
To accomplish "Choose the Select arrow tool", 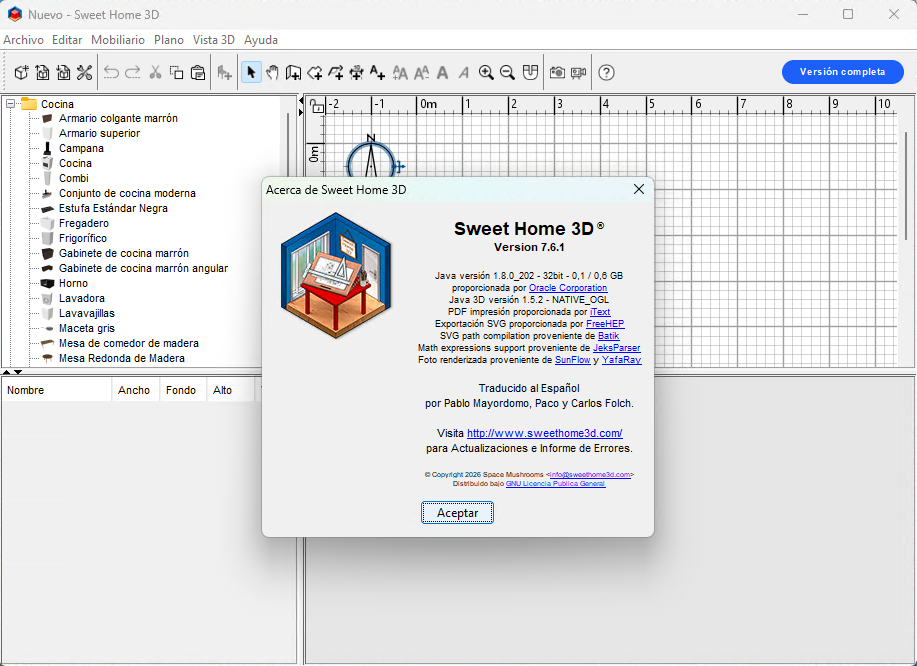I will (x=251, y=73).
